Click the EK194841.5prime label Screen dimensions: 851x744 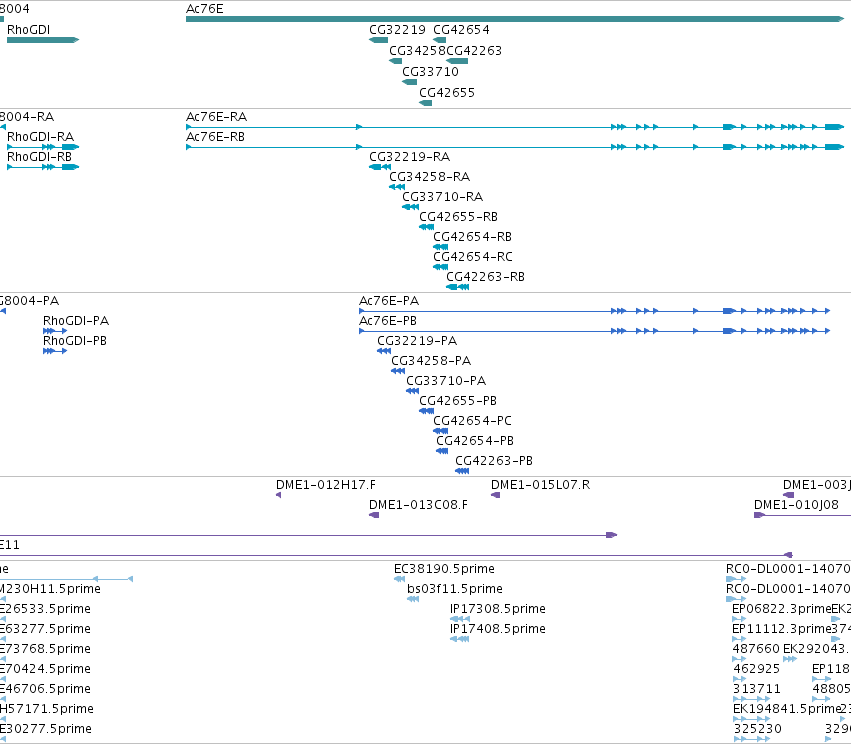pyautogui.click(x=786, y=709)
